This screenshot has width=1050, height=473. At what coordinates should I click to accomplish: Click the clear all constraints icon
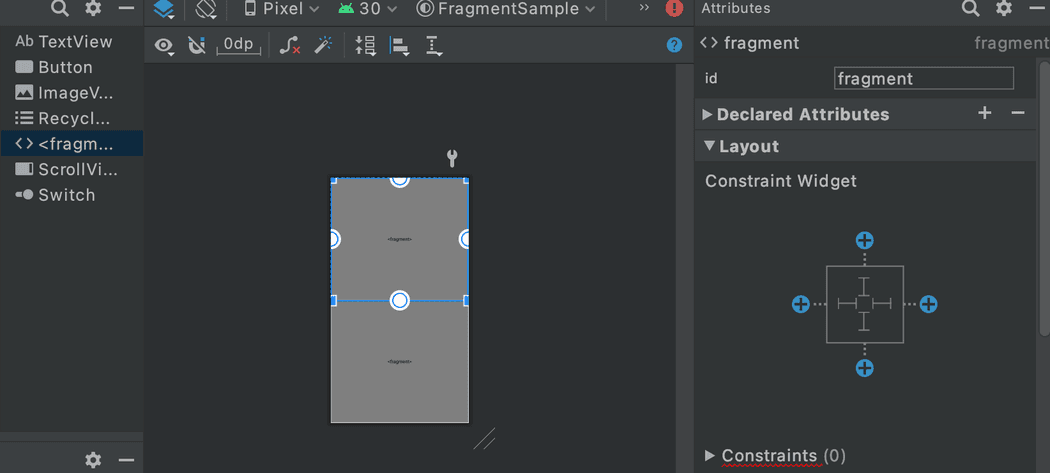click(x=289, y=46)
